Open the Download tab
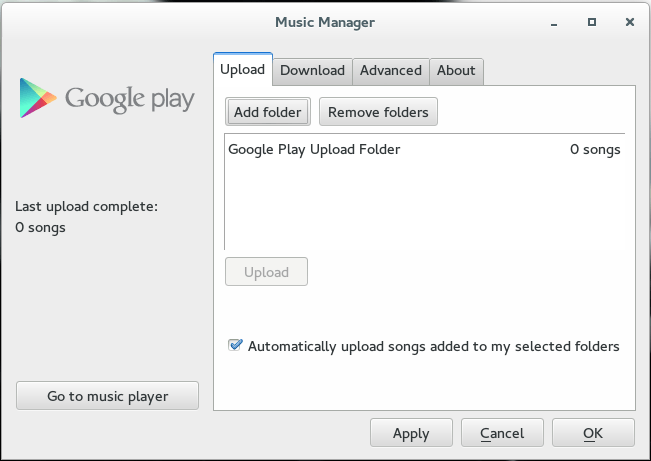Image resolution: width=651 pixels, height=461 pixels. click(312, 71)
